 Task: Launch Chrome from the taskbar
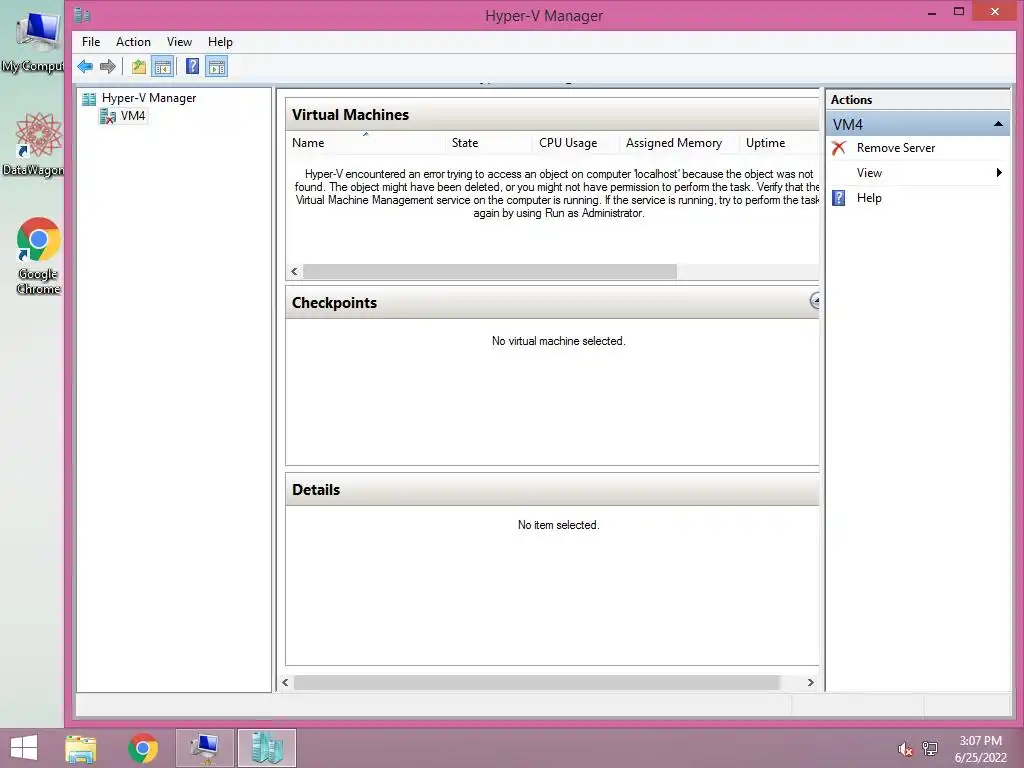(143, 748)
